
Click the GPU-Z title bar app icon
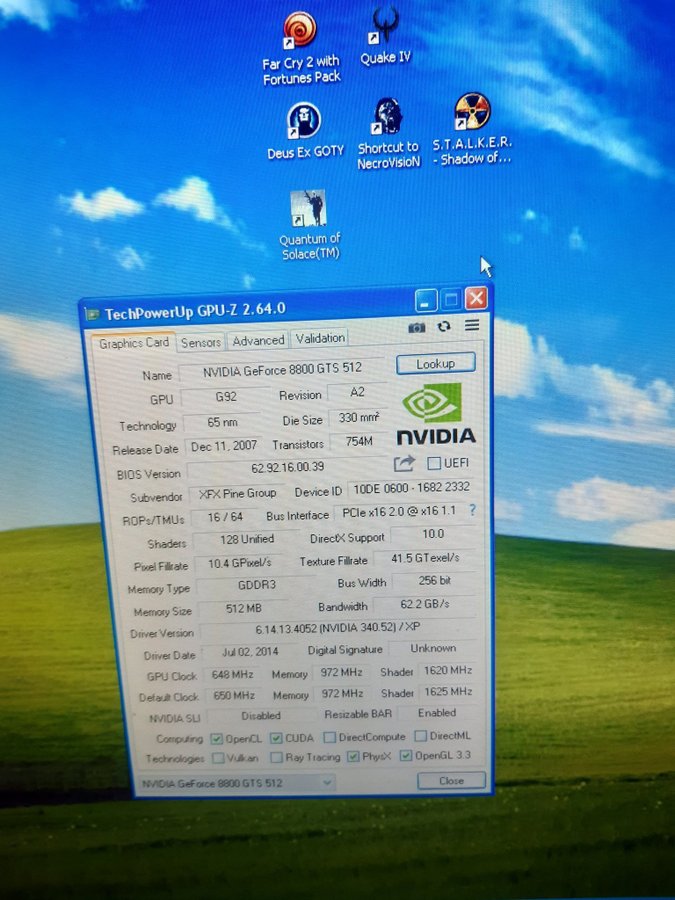(x=92, y=314)
